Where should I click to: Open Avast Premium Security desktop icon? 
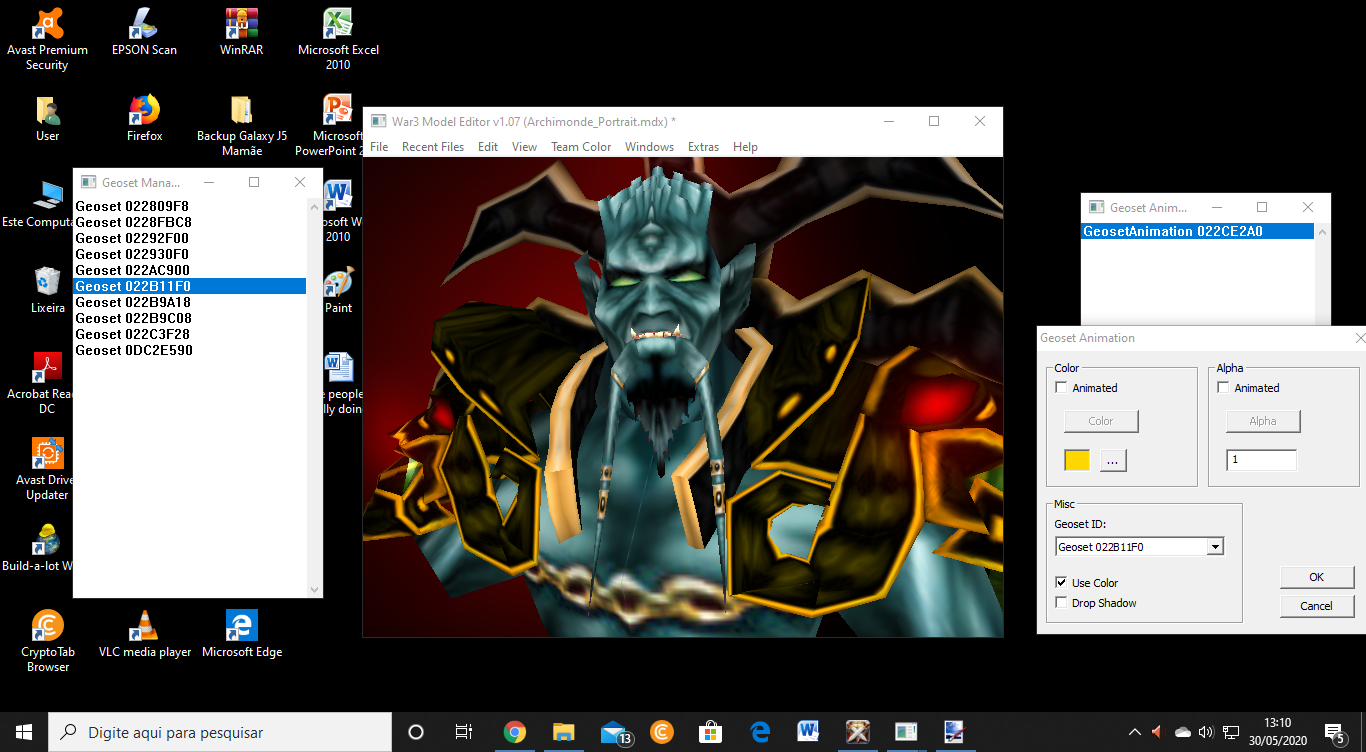pyautogui.click(x=47, y=40)
